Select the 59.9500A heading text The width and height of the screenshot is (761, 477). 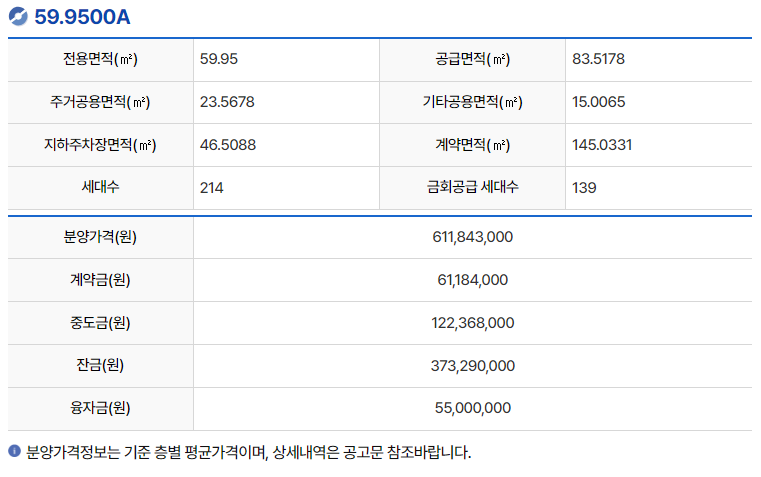(82, 17)
